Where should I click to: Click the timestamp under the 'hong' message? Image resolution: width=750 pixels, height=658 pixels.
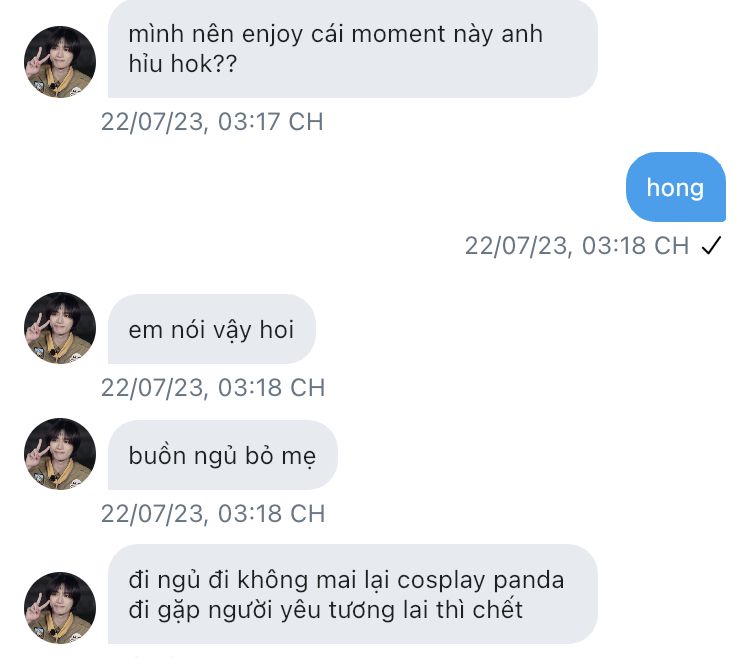[x=576, y=246]
